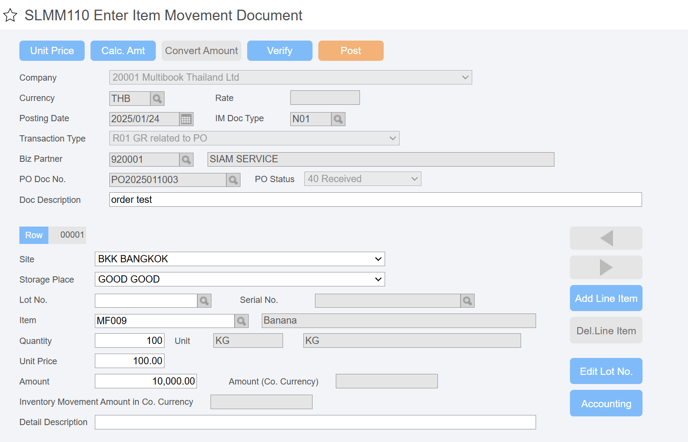This screenshot has width=688, height=442.
Task: Go to next line item arrow
Action: [606, 267]
